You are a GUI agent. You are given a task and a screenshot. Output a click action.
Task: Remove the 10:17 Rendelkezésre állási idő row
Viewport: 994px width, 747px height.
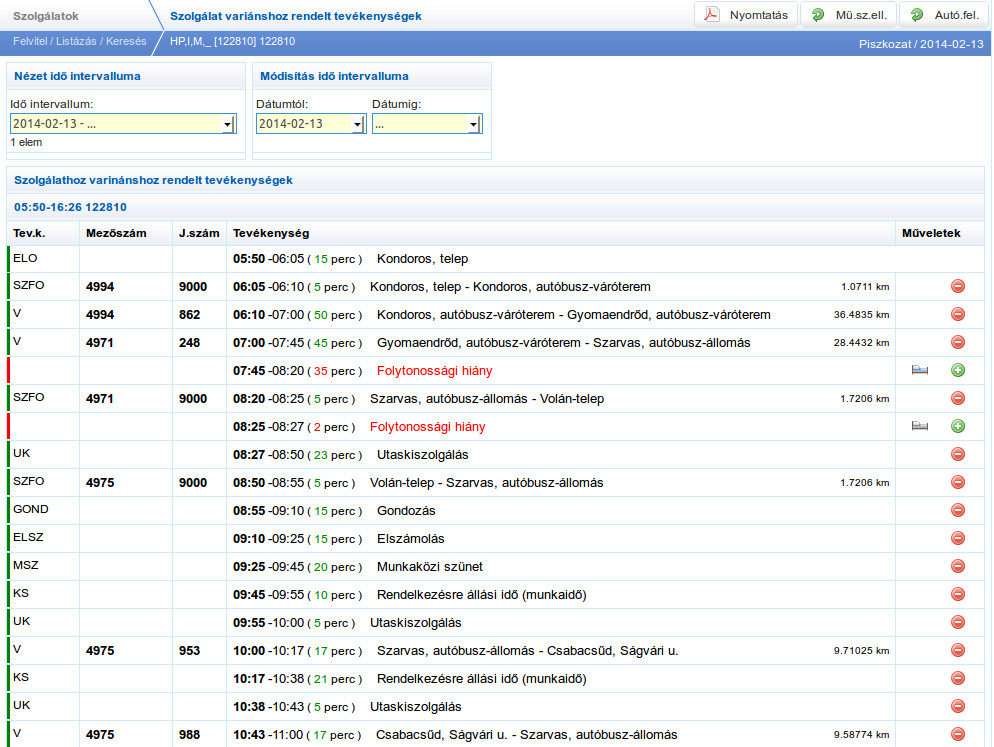pos(958,679)
